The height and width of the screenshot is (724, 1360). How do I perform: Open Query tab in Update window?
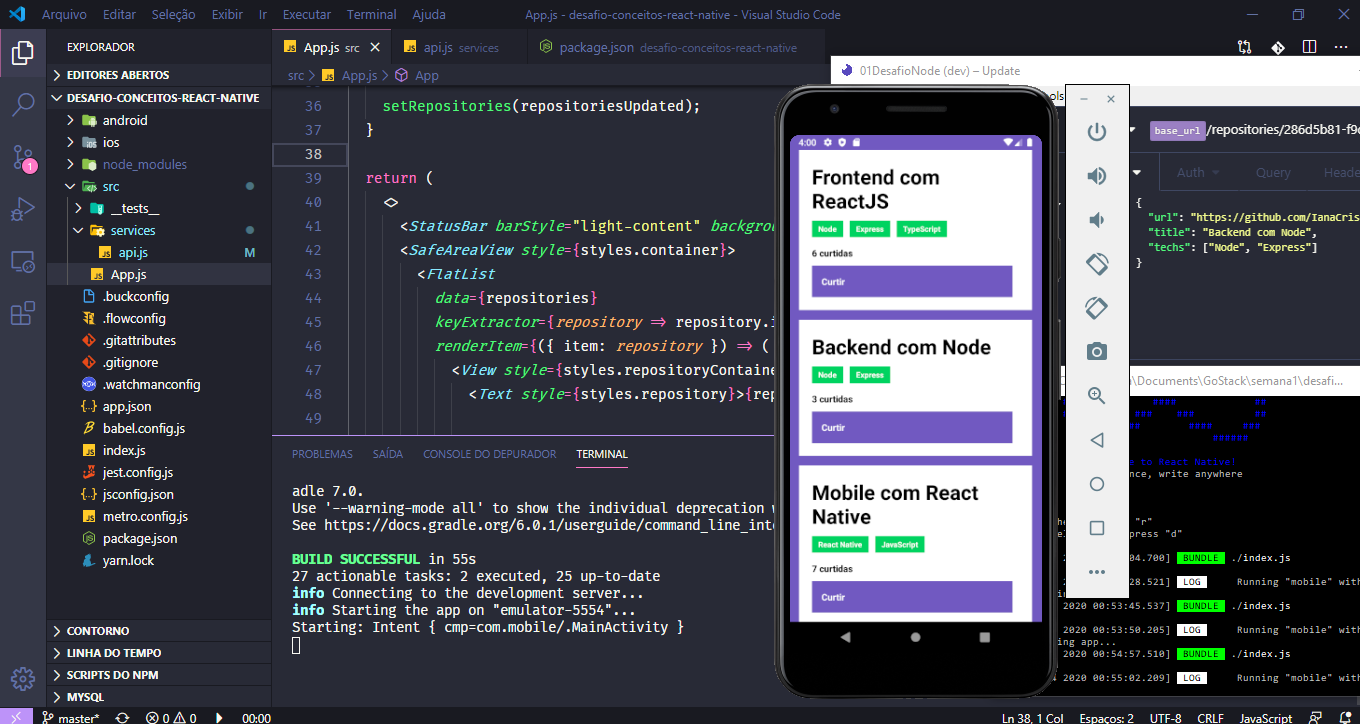[1273, 172]
